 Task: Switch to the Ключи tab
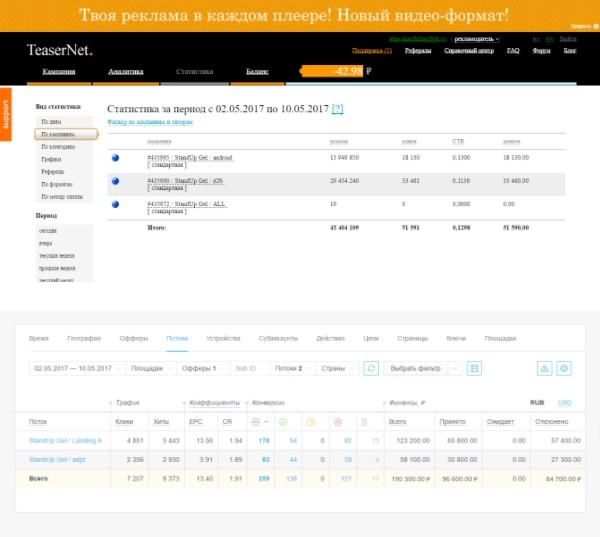click(x=456, y=338)
